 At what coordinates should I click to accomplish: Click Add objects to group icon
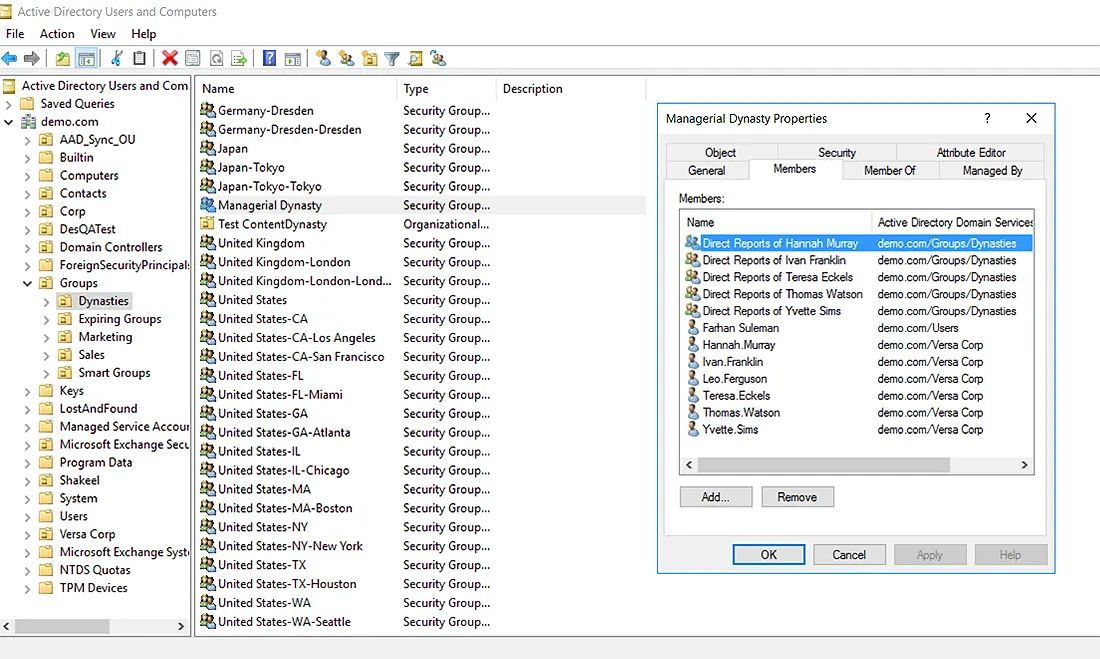438,59
